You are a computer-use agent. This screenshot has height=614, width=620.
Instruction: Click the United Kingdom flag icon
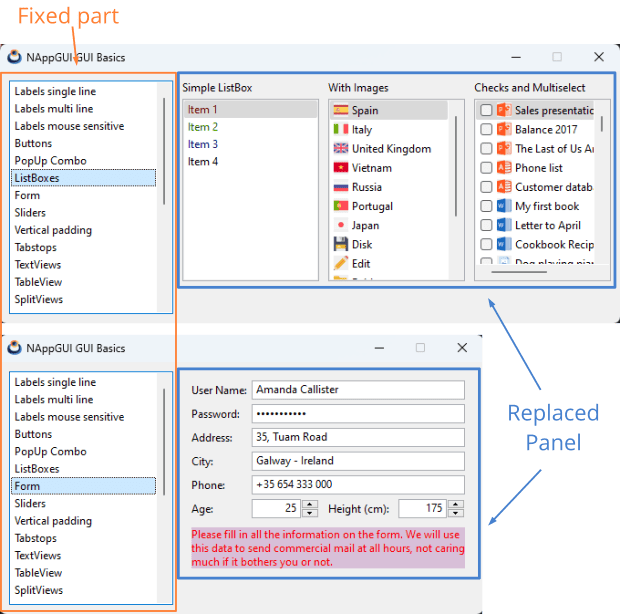tap(340, 148)
